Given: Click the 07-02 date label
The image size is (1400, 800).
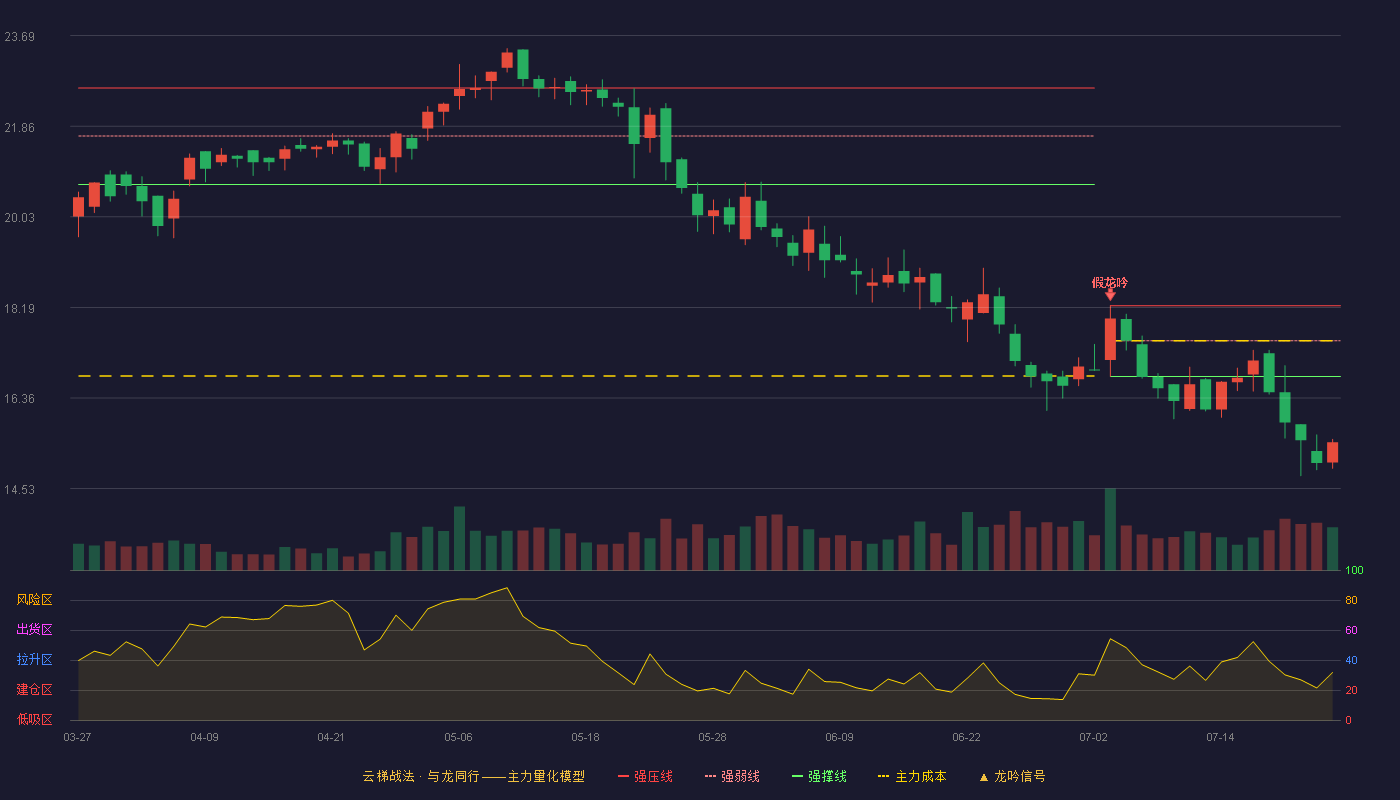Looking at the screenshot, I should (x=1093, y=737).
